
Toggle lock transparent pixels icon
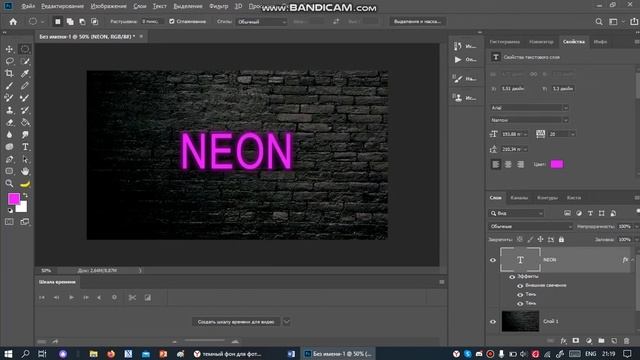click(519, 240)
